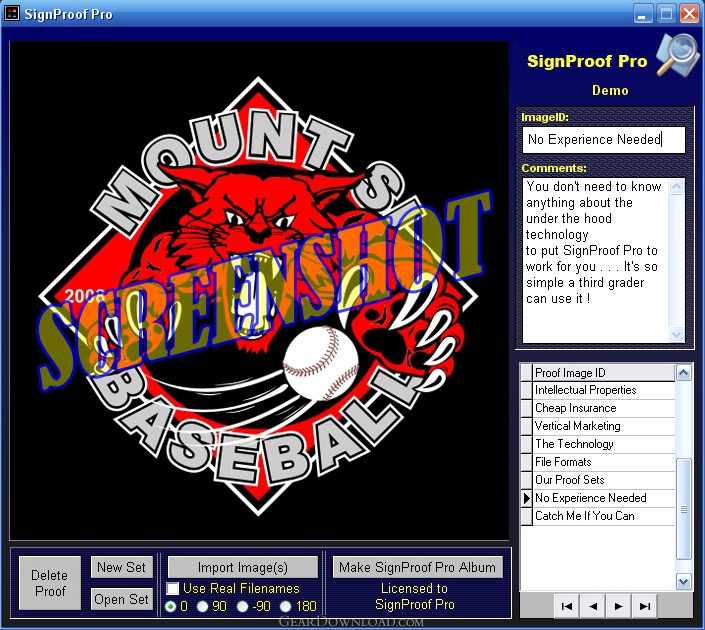The height and width of the screenshot is (630, 705).
Task: Go to the first proof record
Action: [x=567, y=606]
